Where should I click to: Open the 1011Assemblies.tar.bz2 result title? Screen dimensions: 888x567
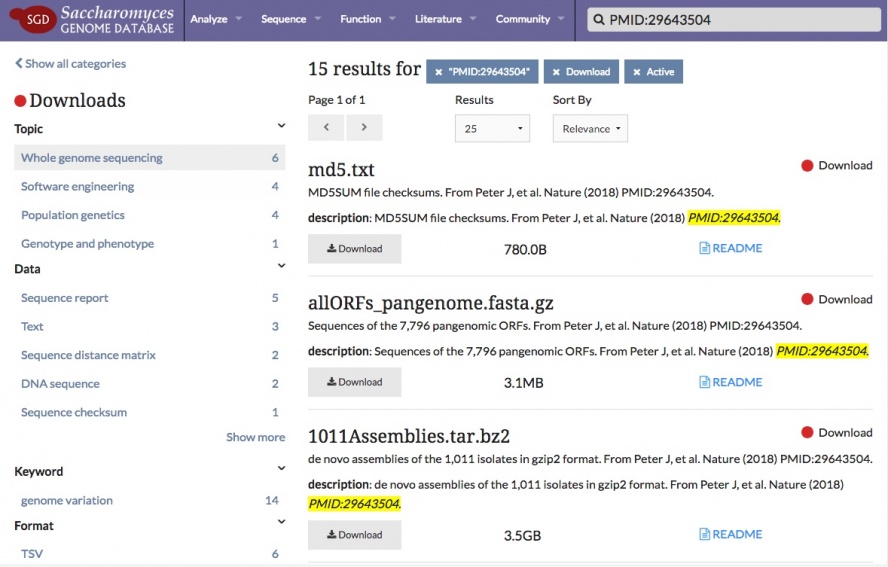pos(409,436)
